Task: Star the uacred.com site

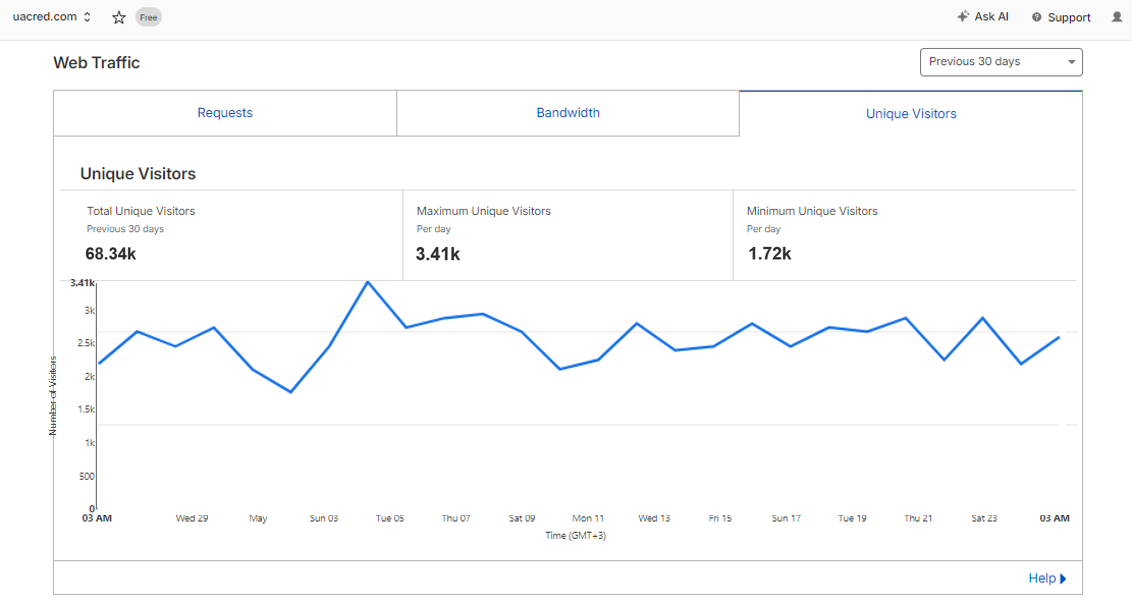Action: (119, 17)
